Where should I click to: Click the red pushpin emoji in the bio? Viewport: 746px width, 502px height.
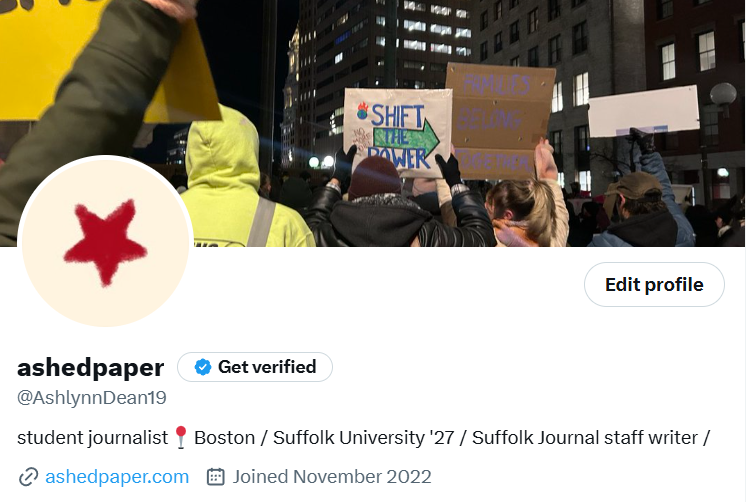(181, 437)
